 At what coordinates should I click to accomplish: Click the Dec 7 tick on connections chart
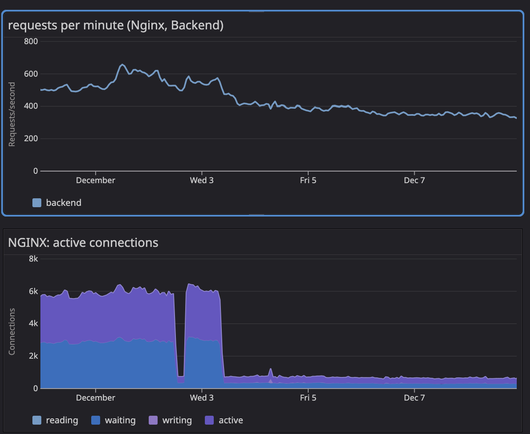click(x=414, y=397)
